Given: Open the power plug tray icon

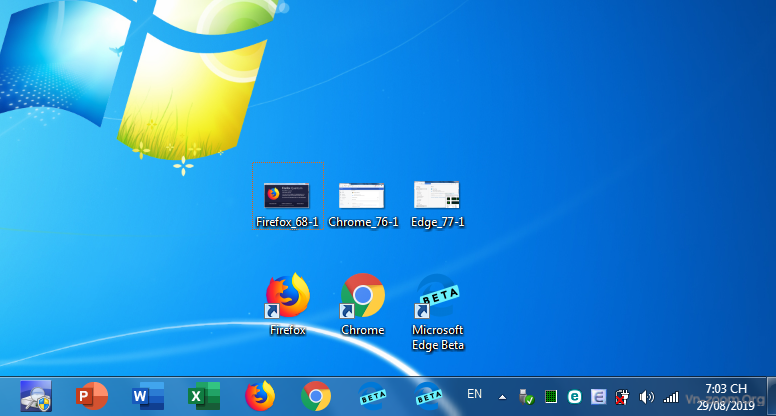Looking at the screenshot, I should pyautogui.click(x=622, y=397).
